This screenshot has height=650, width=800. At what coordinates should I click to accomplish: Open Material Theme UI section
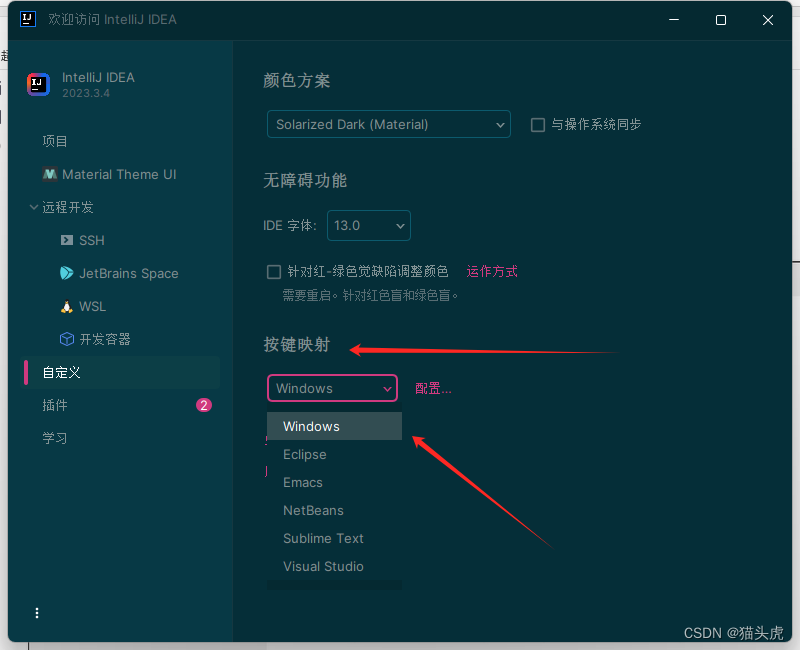tap(119, 174)
